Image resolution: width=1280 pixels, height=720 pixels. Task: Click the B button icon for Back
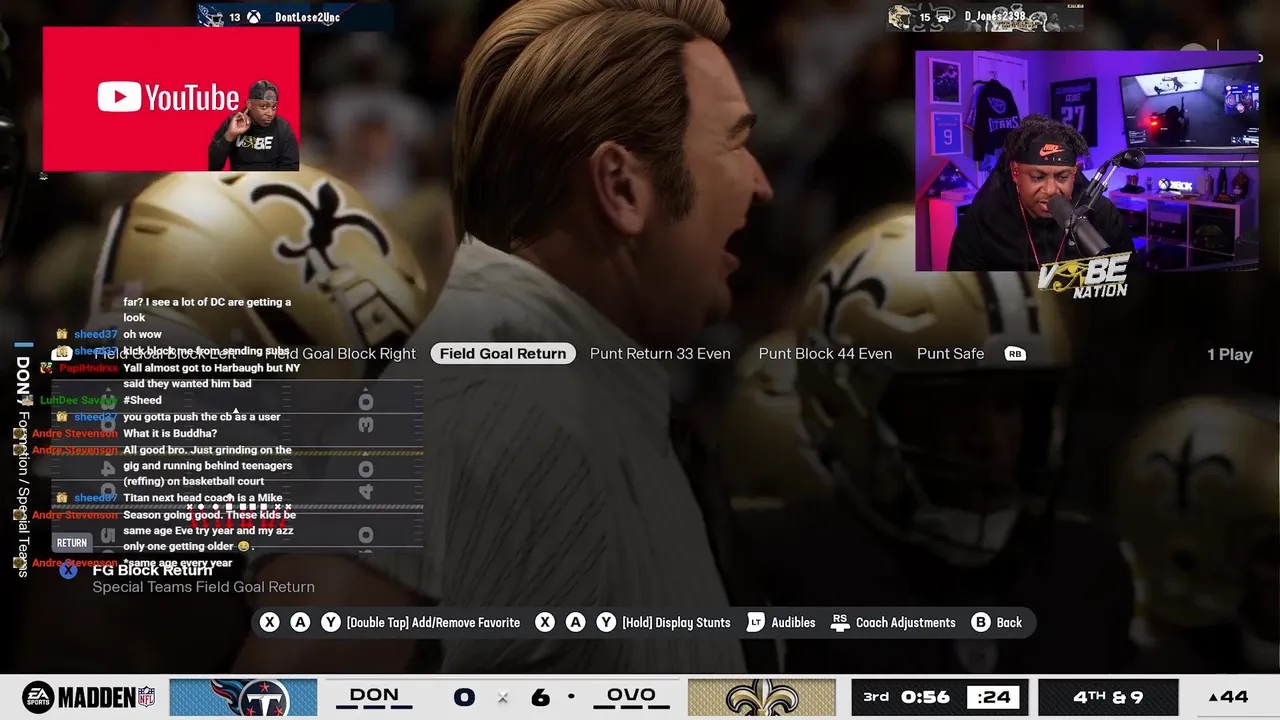coord(981,622)
